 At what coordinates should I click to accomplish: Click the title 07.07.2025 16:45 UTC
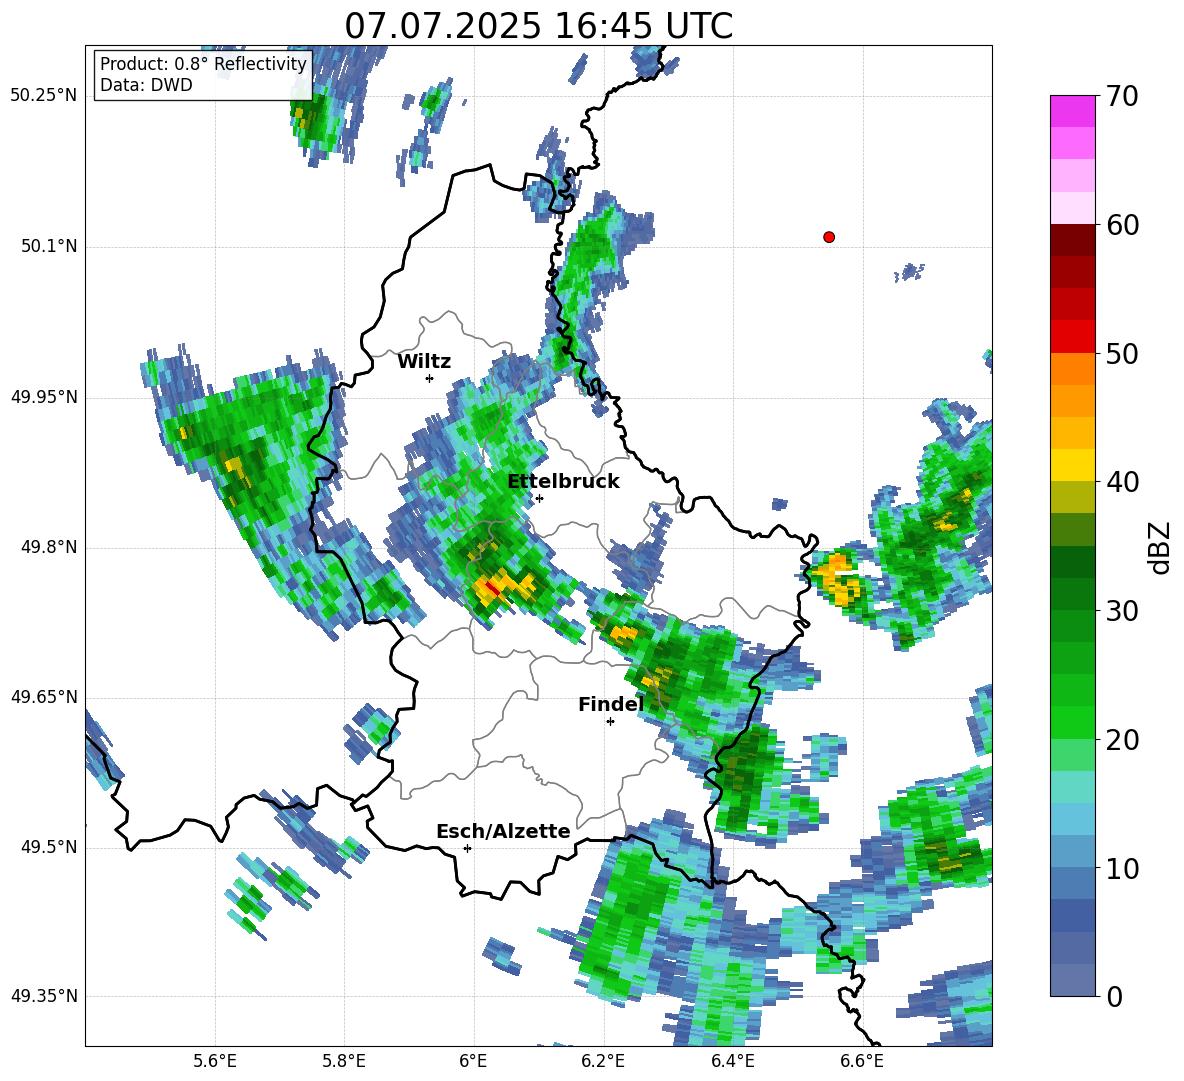[x=538, y=26]
